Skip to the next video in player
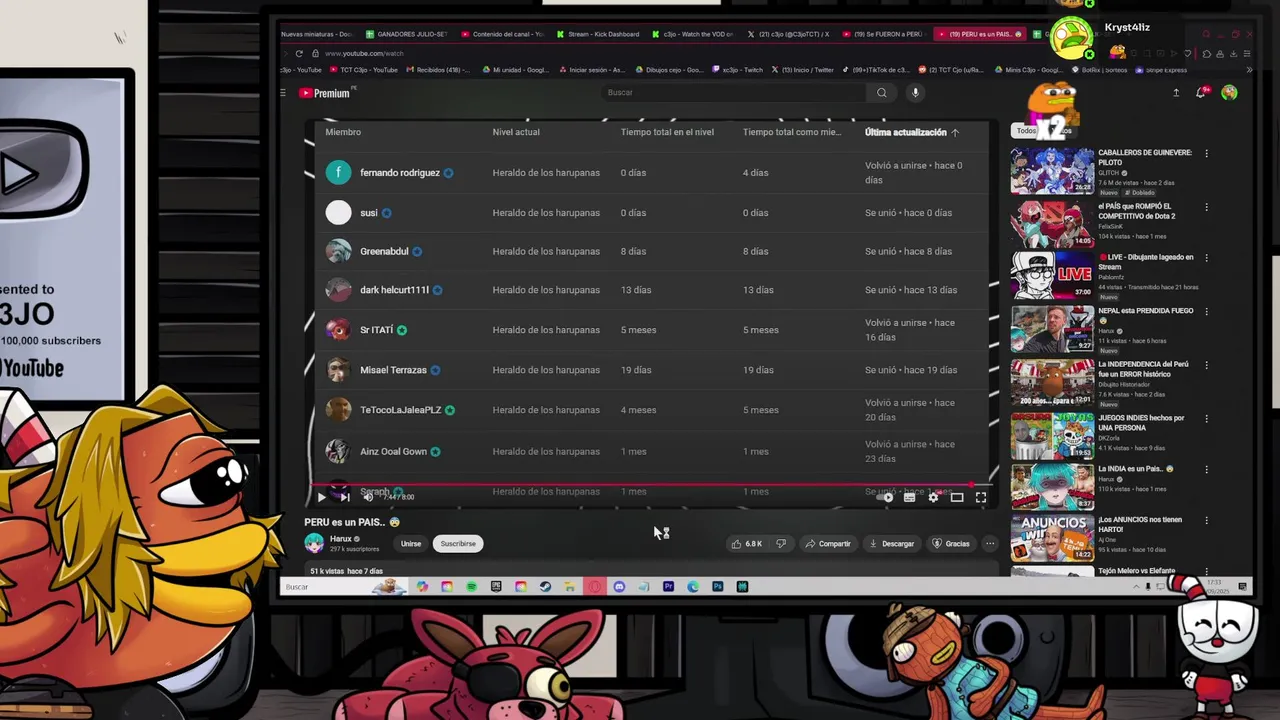This screenshot has width=1280, height=720. [x=345, y=497]
